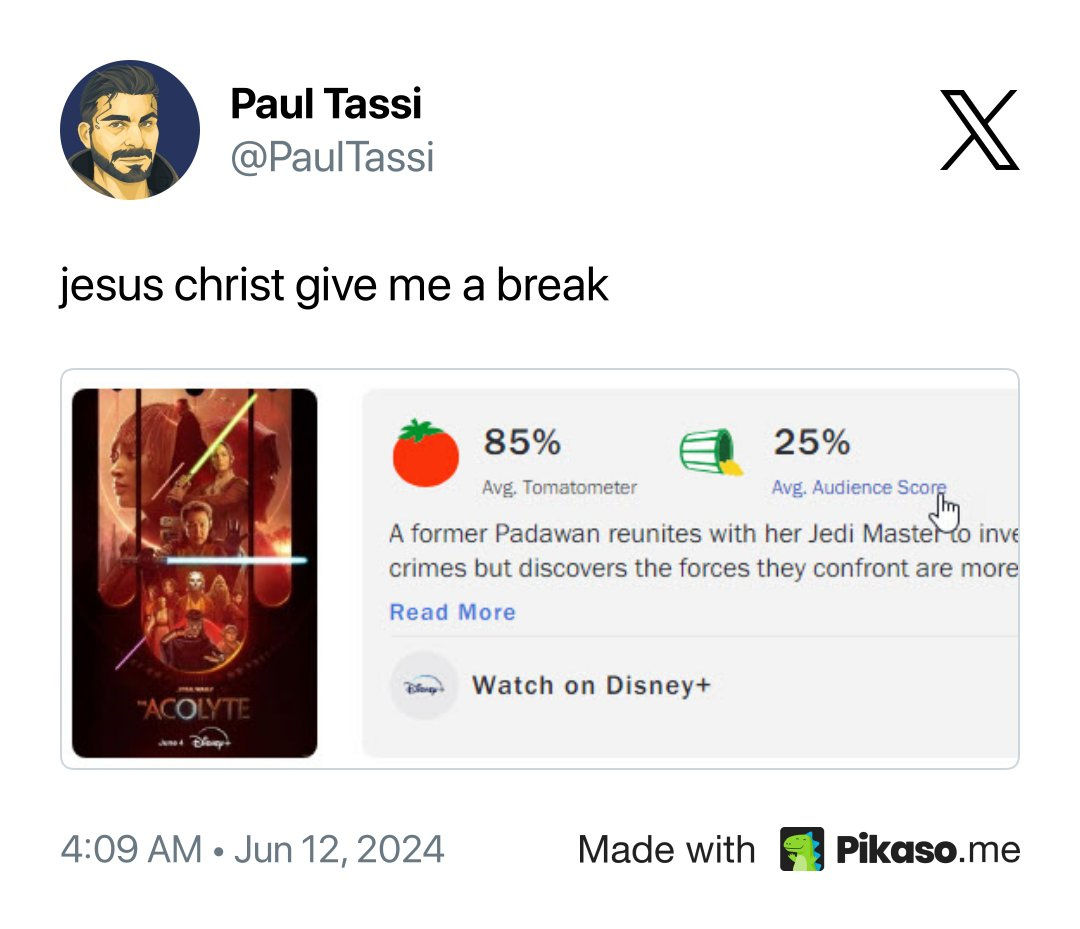Click the Jun 12, 2024 date
1080x929 pixels.
pyautogui.click(x=339, y=849)
